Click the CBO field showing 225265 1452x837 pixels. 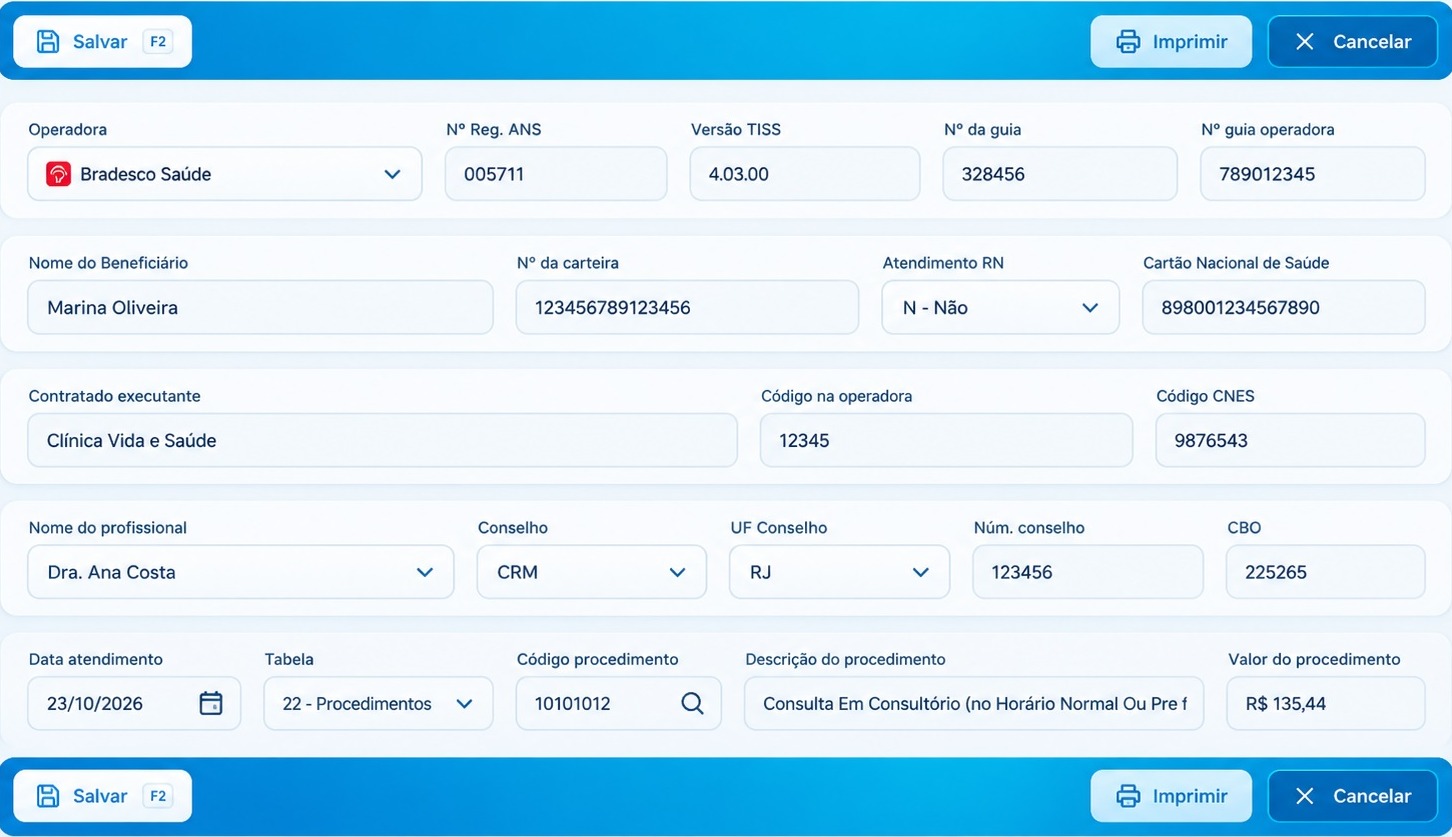click(1326, 572)
